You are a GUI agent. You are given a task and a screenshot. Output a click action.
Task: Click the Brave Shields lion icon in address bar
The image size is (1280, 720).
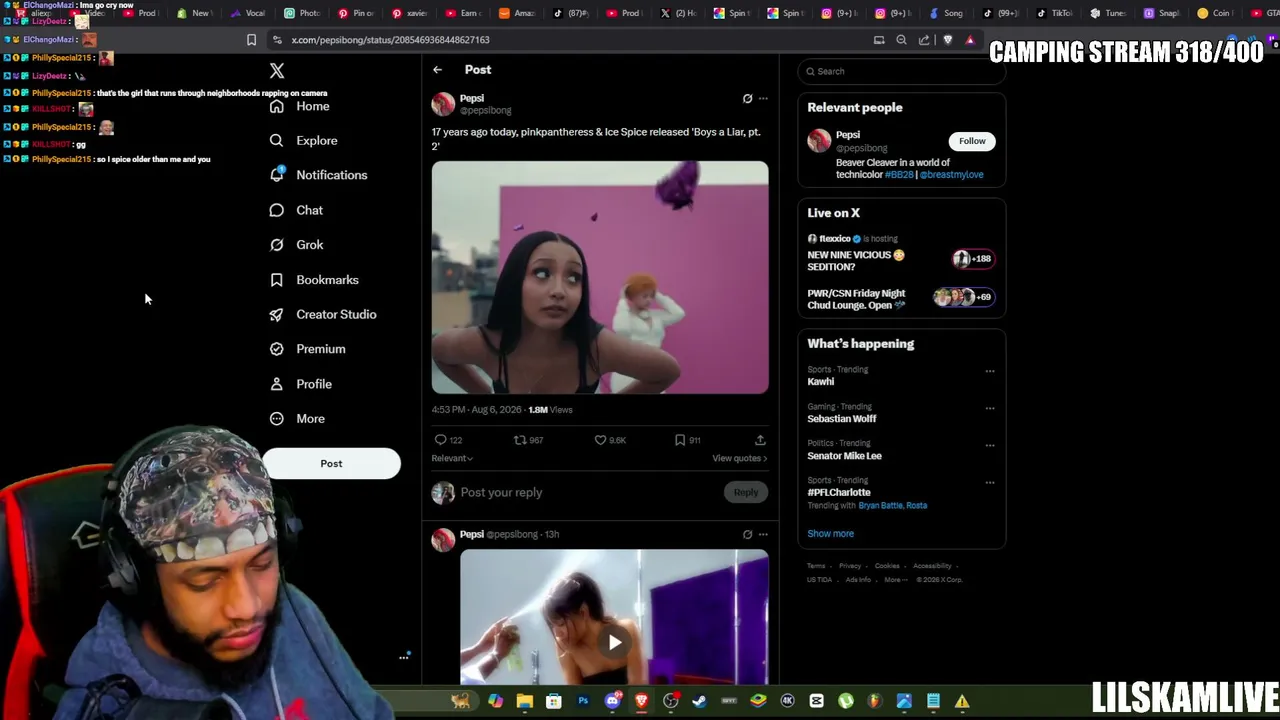point(948,40)
